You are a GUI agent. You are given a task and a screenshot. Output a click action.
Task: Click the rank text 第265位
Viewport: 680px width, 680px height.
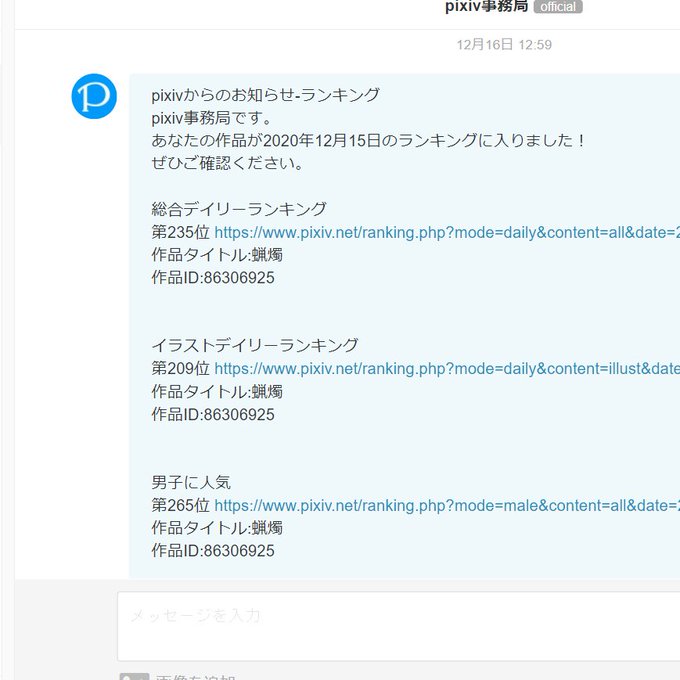[180, 505]
